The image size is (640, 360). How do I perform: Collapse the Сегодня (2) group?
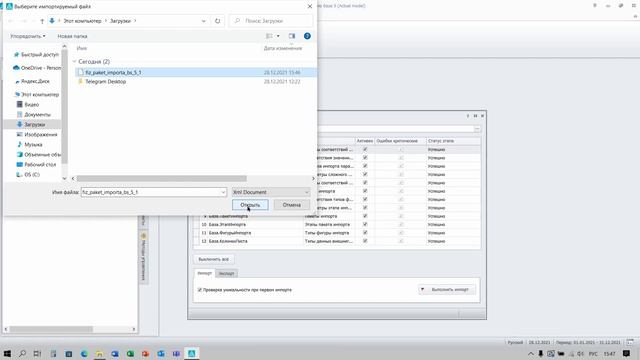pos(75,62)
